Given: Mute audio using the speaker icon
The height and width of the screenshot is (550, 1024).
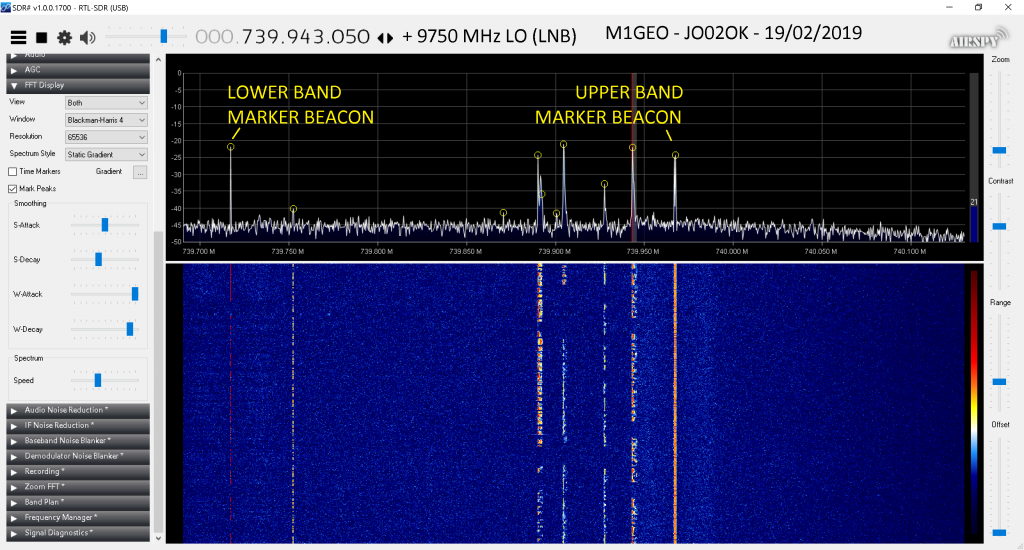Looking at the screenshot, I should click(x=88, y=37).
